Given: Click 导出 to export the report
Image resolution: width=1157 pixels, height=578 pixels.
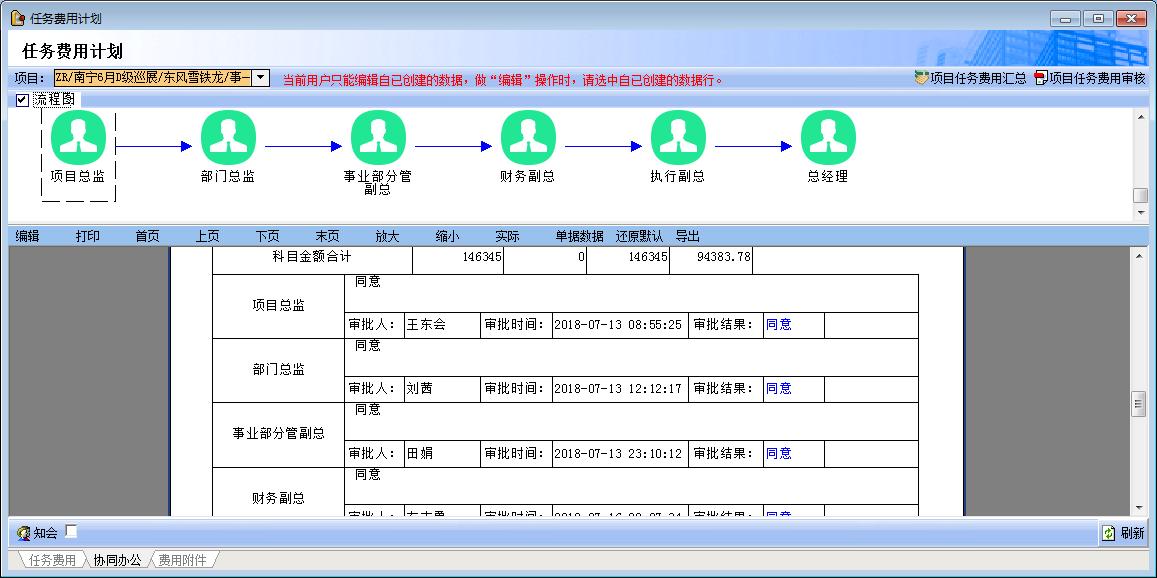Looking at the screenshot, I should 688,237.
